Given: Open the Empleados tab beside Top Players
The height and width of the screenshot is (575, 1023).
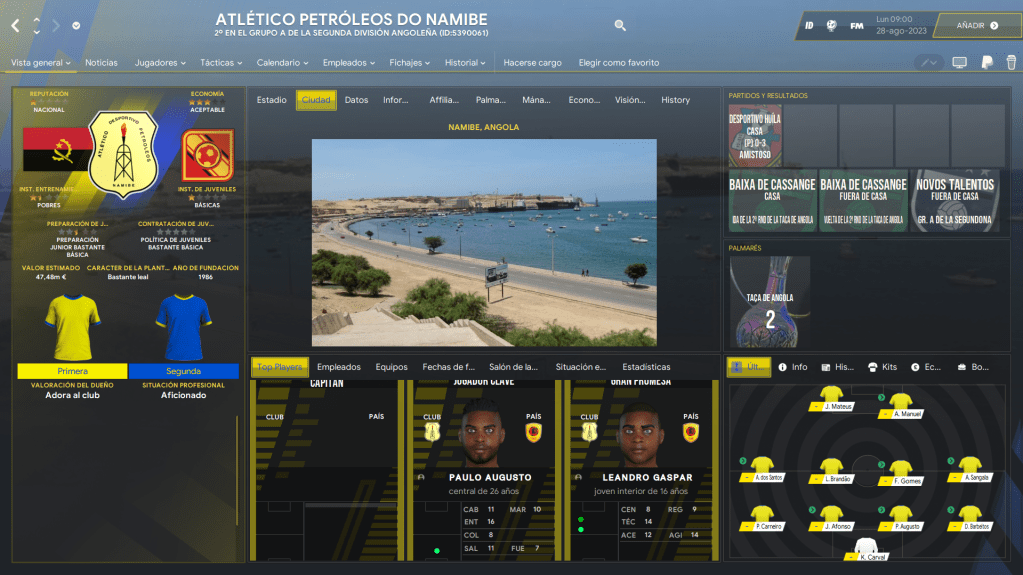Looking at the screenshot, I should (x=338, y=367).
